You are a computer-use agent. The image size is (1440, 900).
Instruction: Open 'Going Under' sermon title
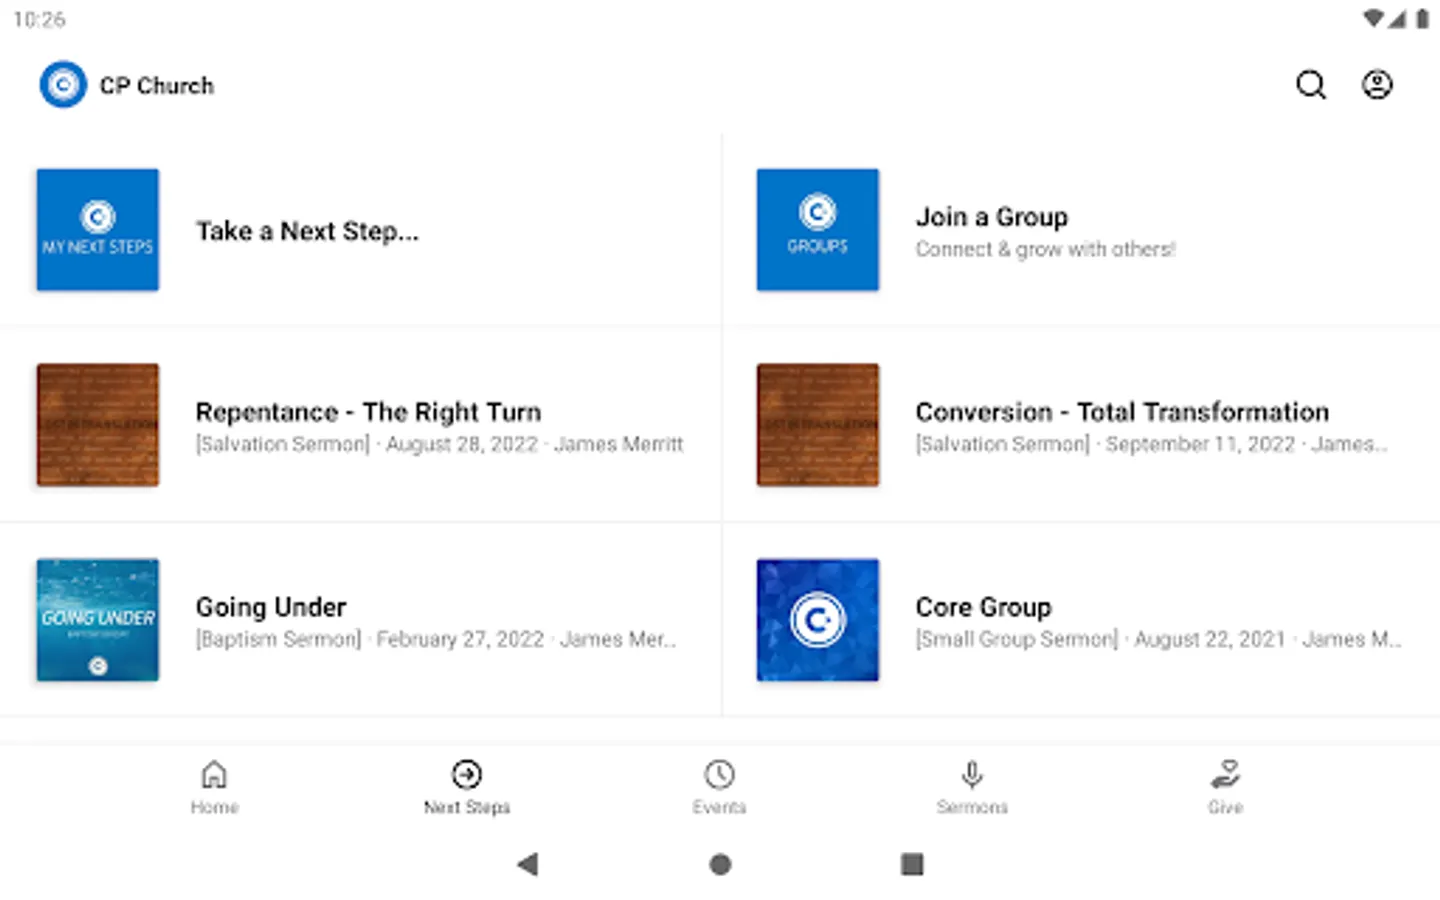point(271,607)
